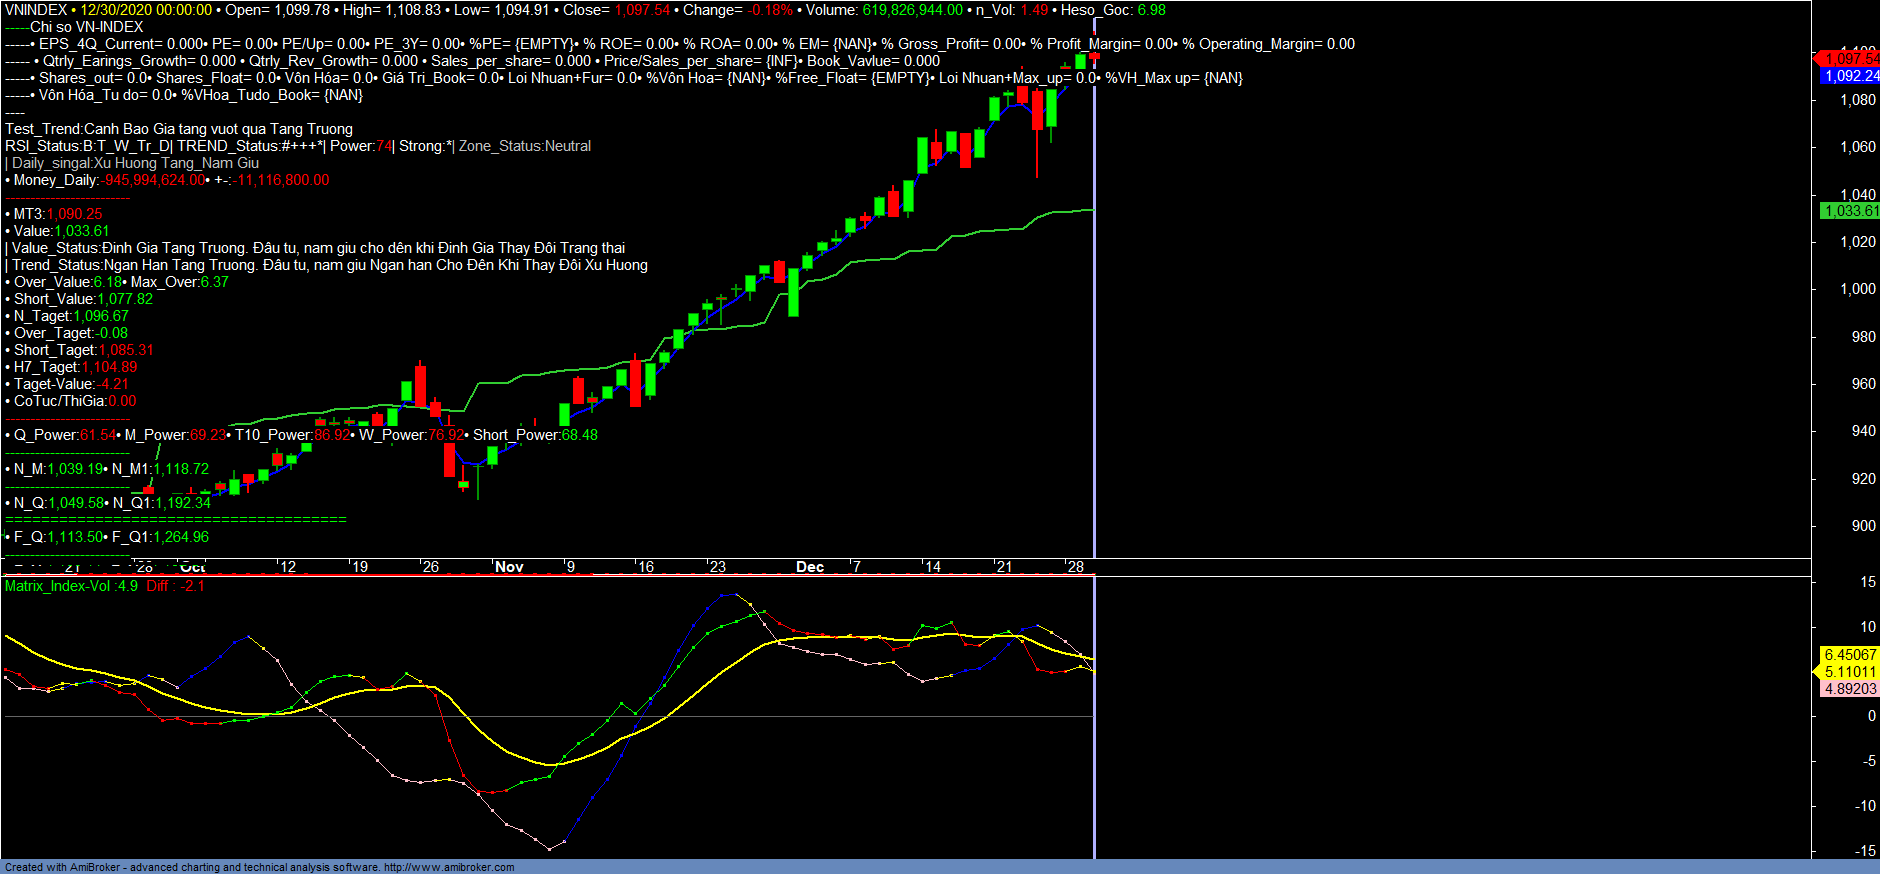Viewport: 1880px width, 874px height.
Task: Click the pink 4.89203 indicator tag
Action: (x=1849, y=689)
